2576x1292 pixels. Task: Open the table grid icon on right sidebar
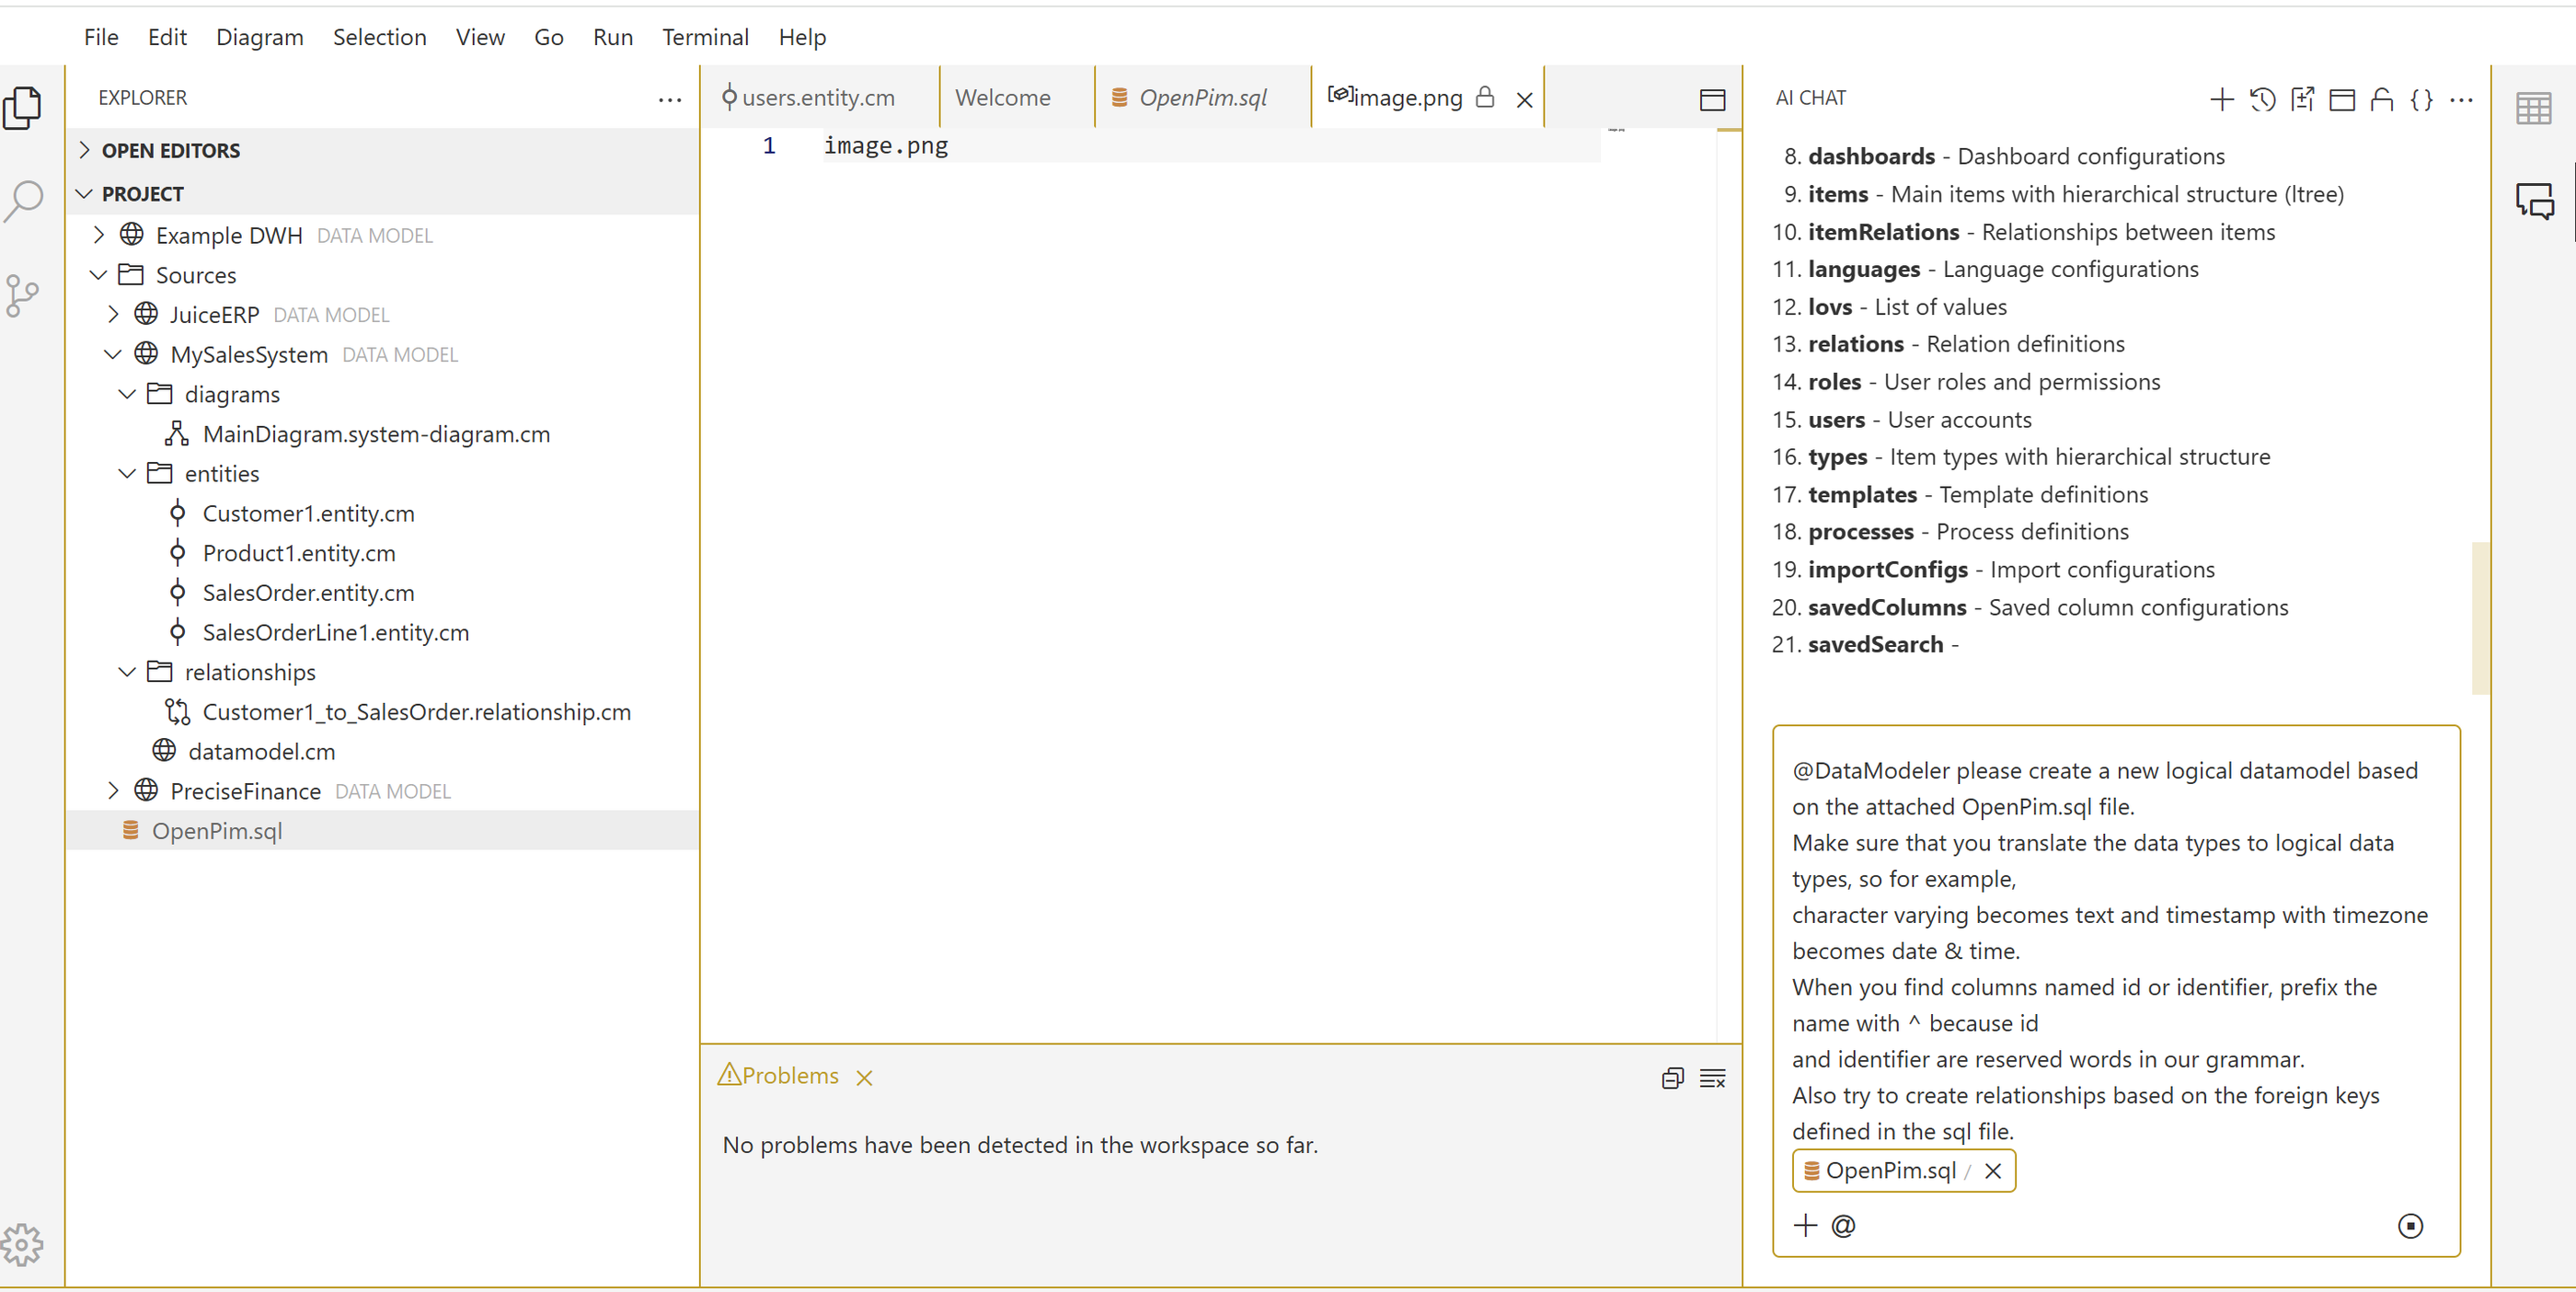2533,108
